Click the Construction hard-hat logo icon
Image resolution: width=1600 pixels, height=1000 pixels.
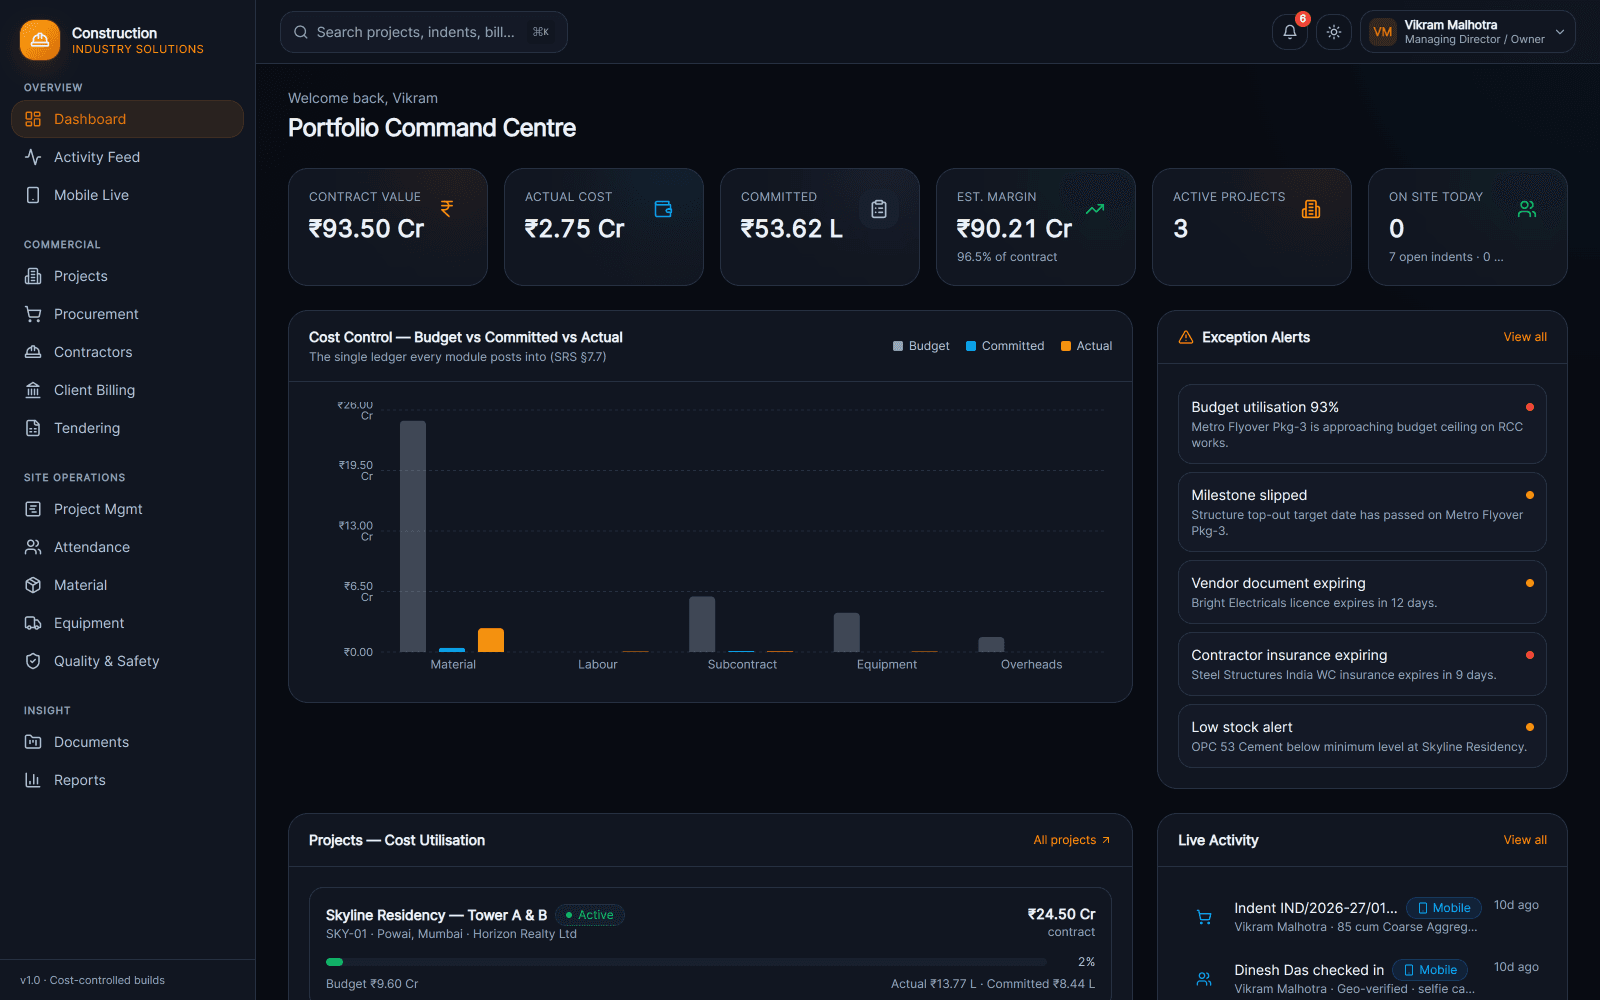(x=40, y=40)
